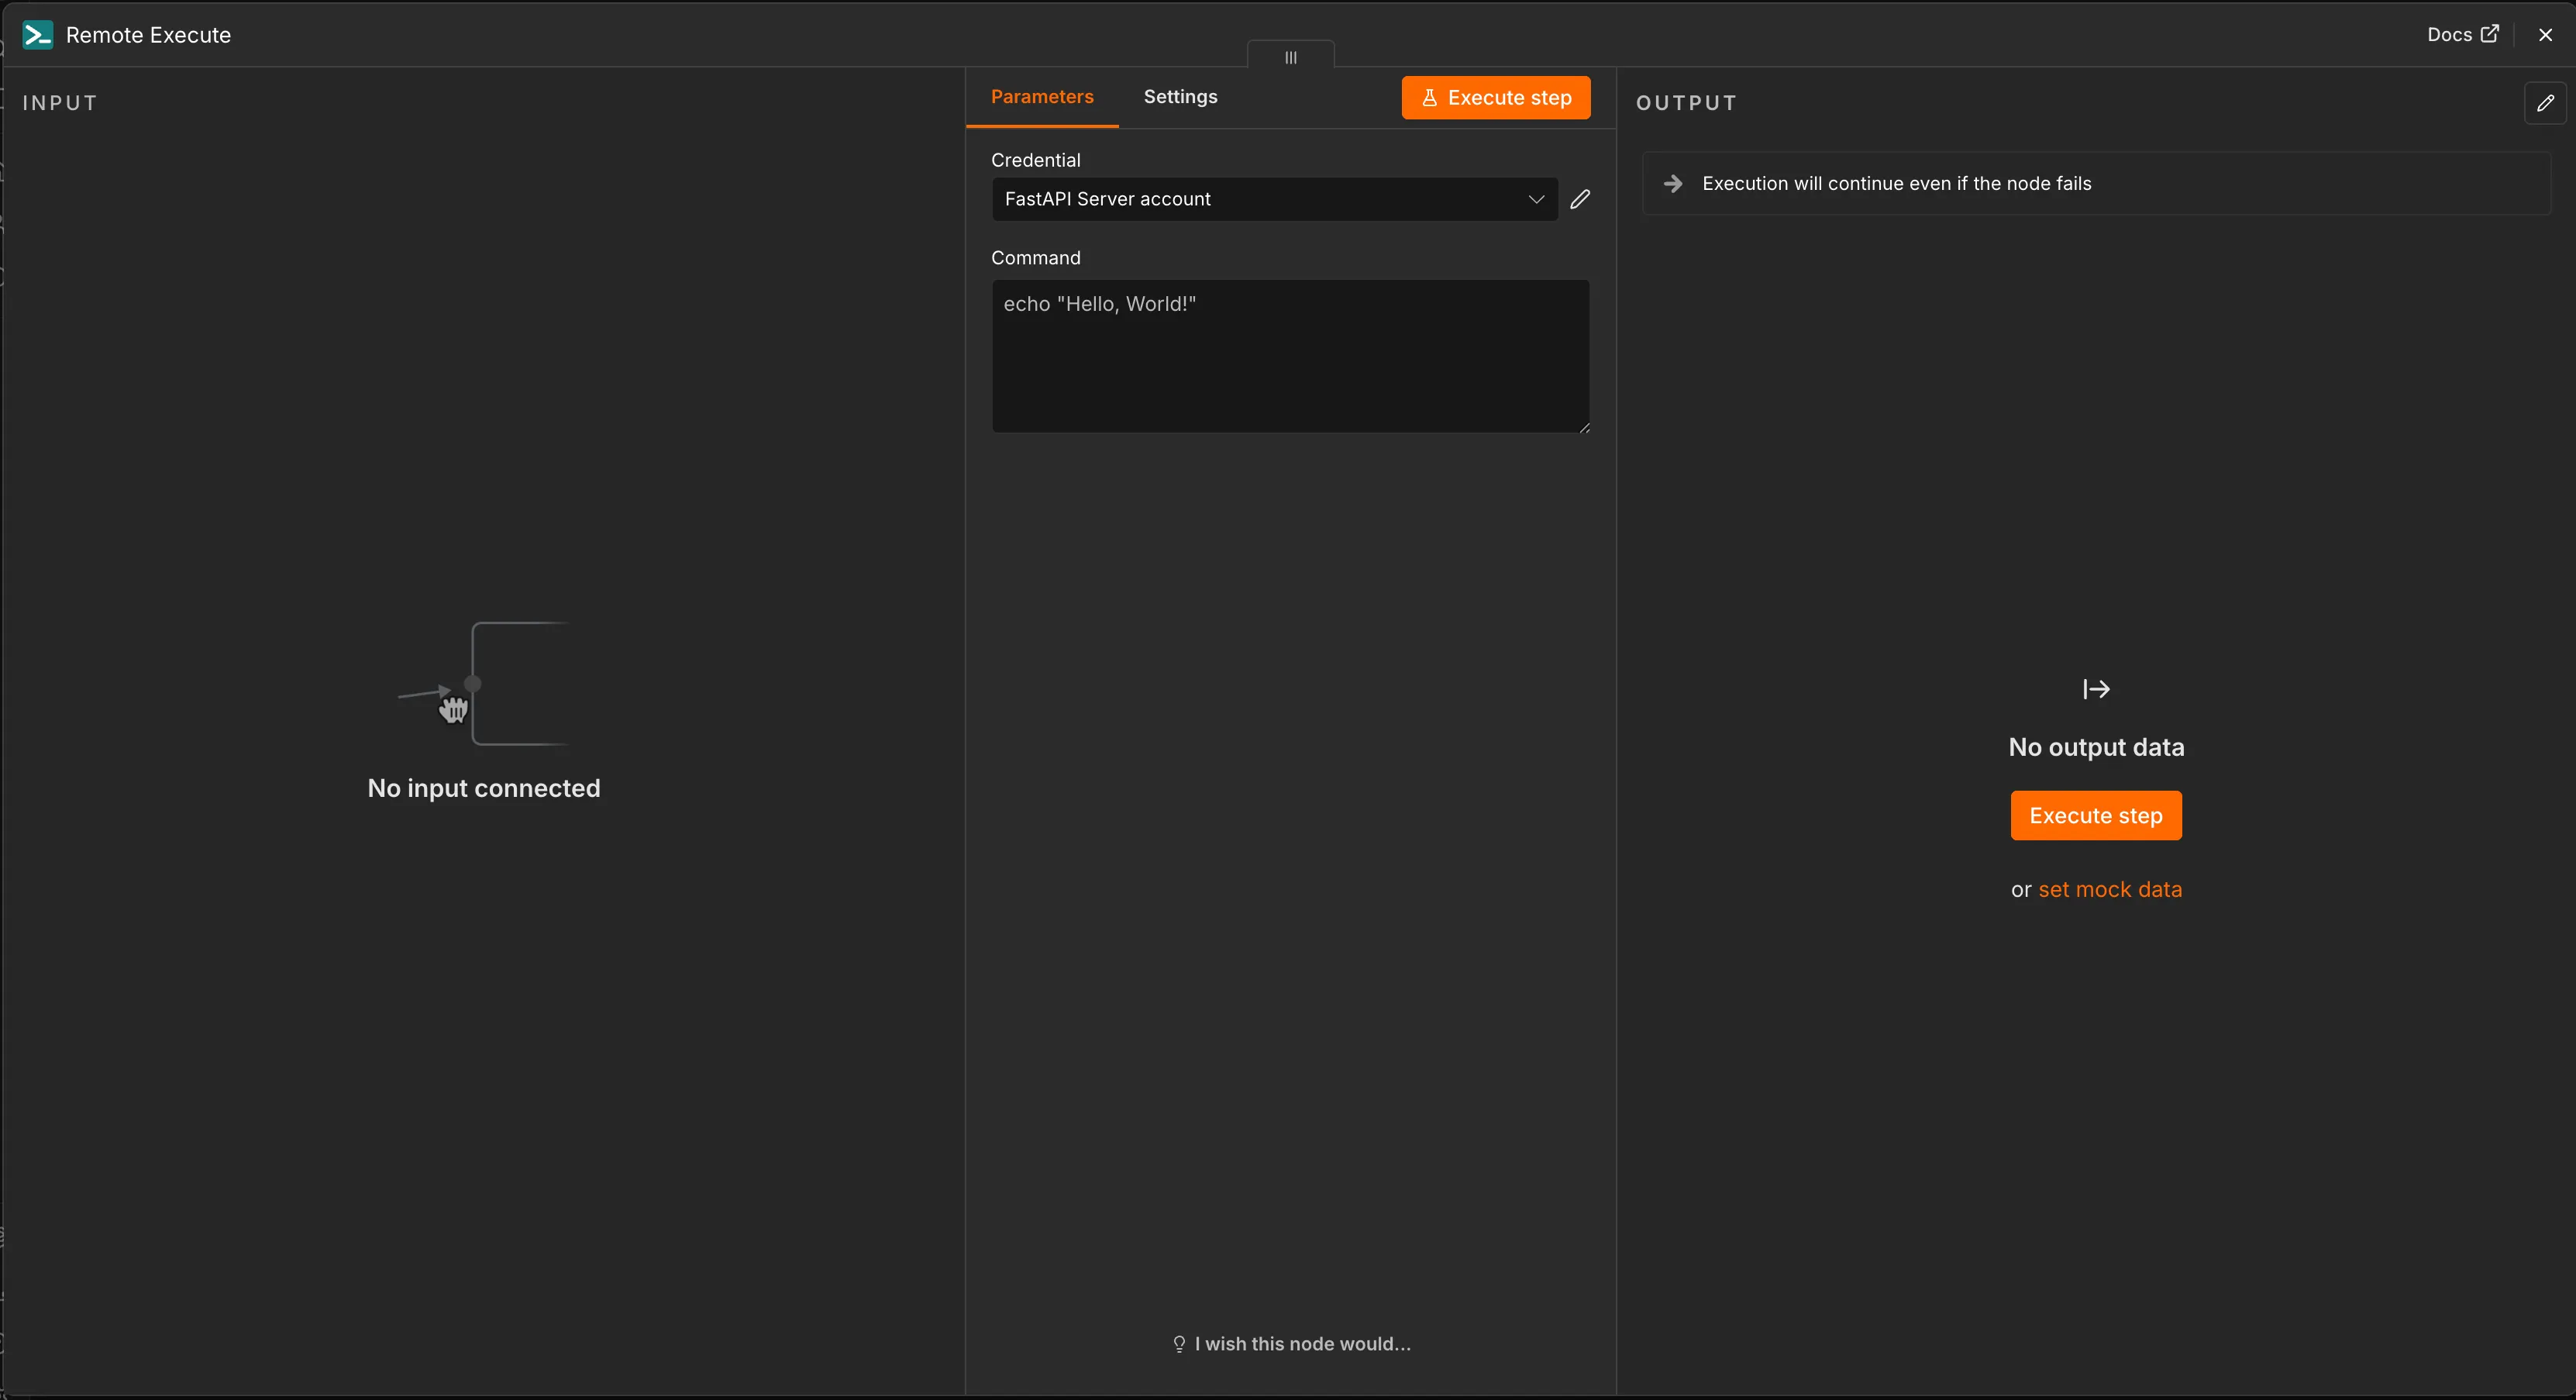Switch to the Parameters tab
2576x1400 pixels.
click(1042, 97)
